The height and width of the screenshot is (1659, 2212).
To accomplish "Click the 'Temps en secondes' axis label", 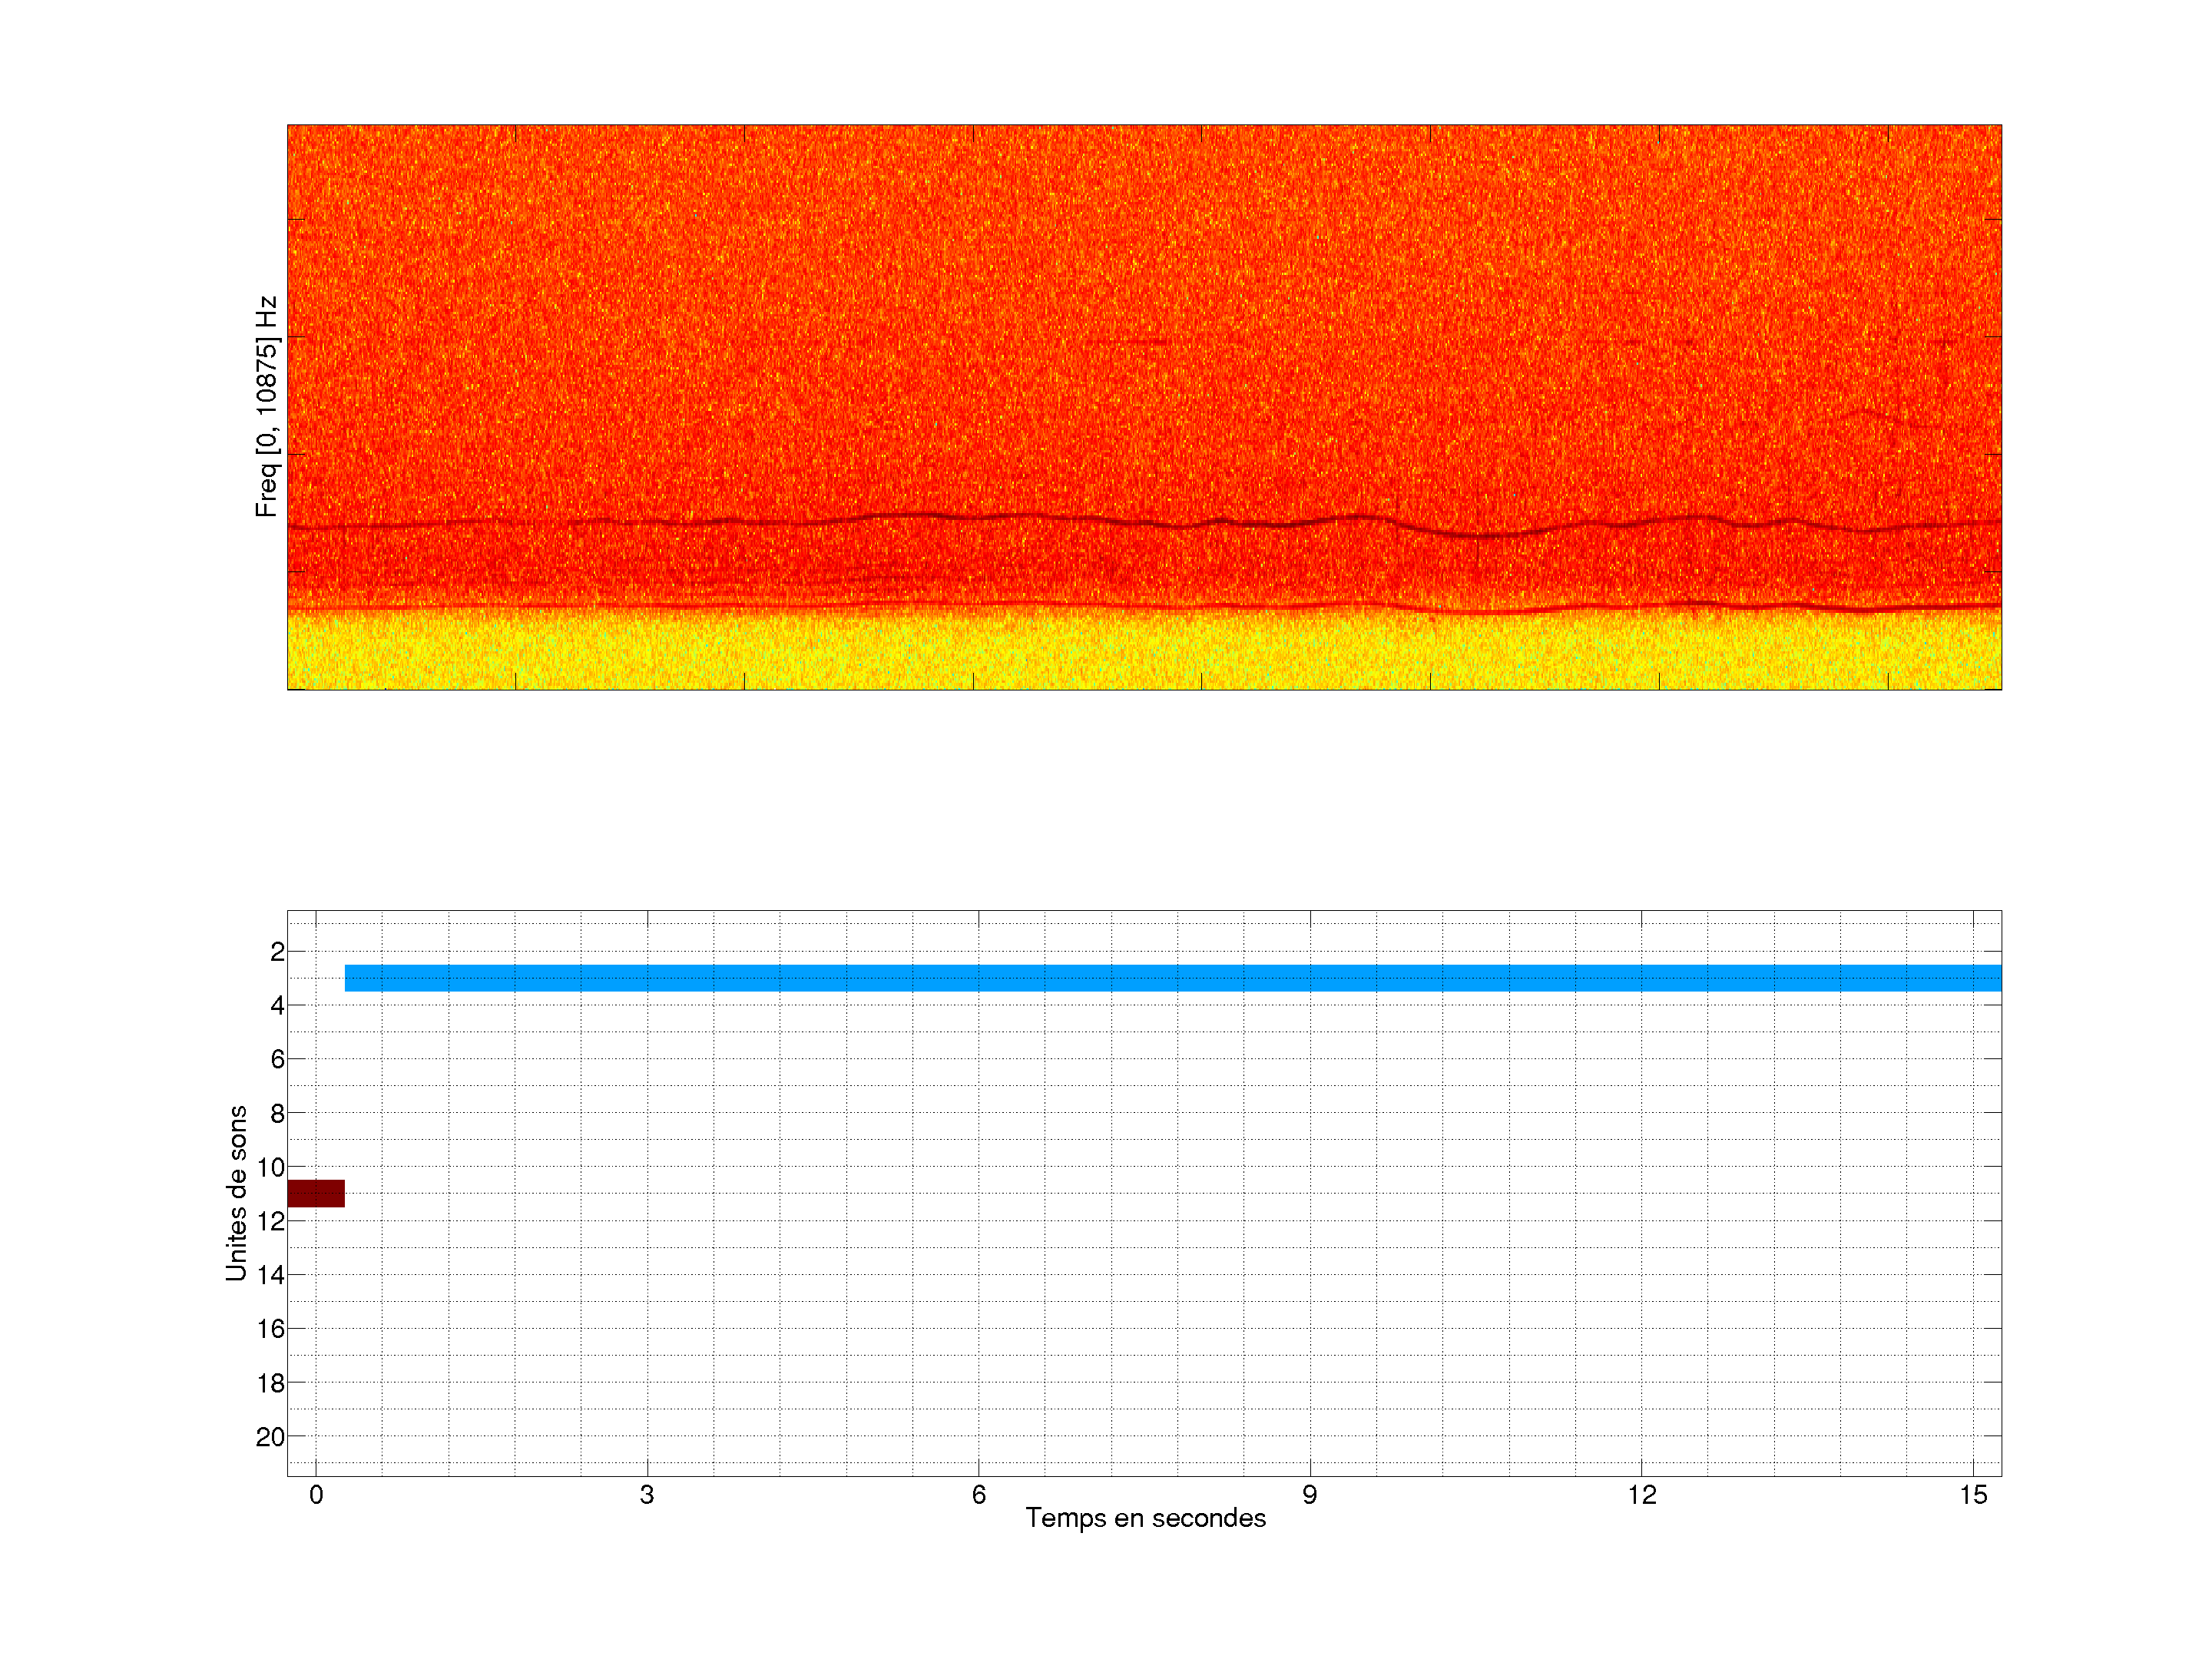I will pos(1145,1518).
